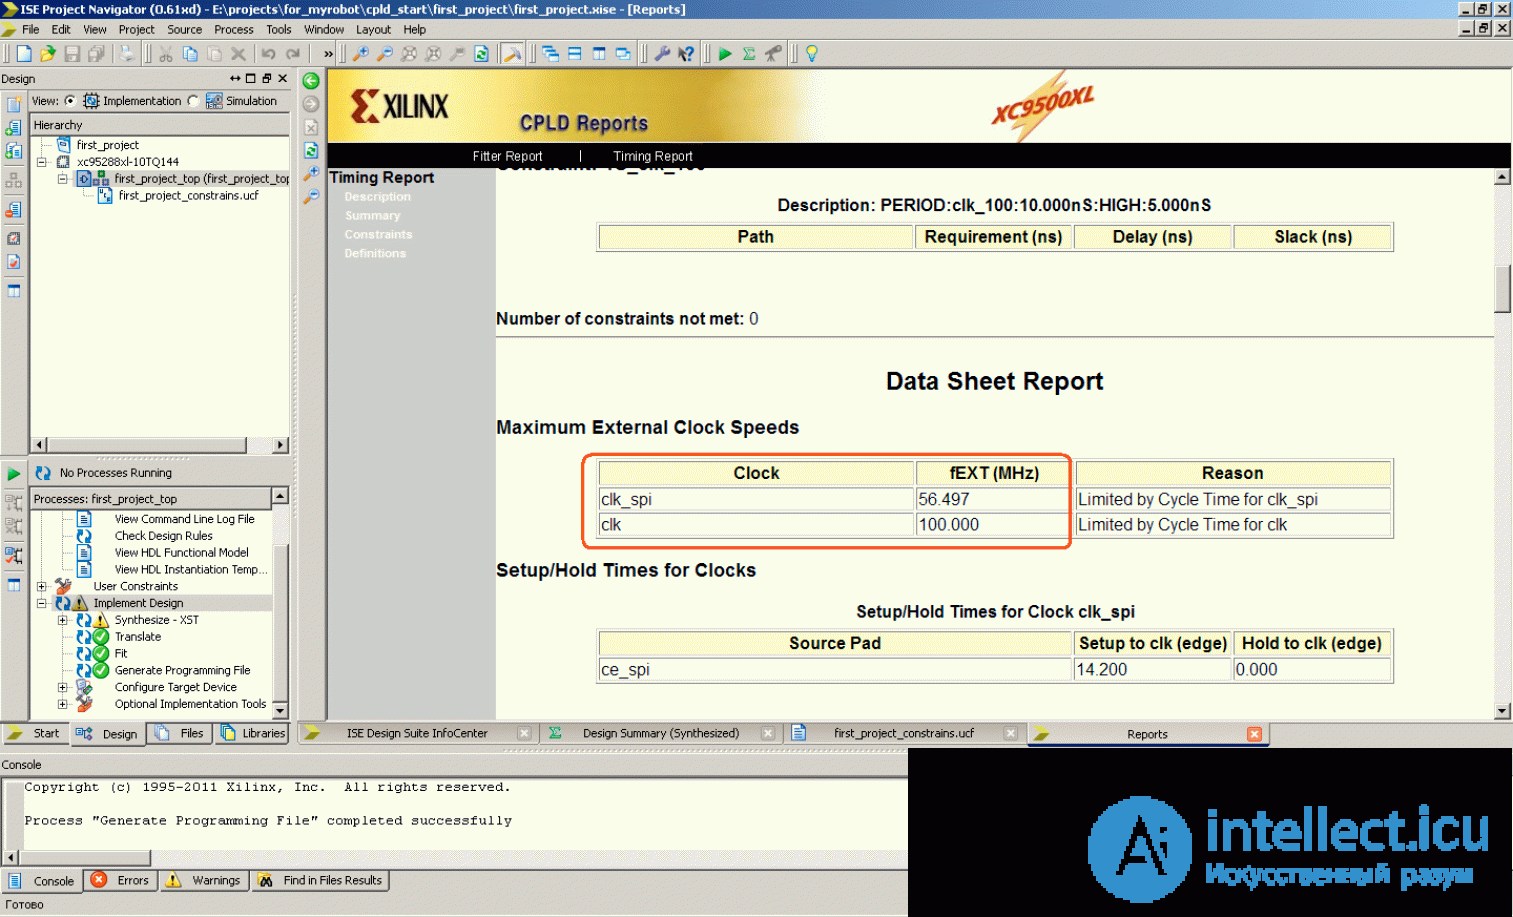Select the Fit process item
Image resolution: width=1513 pixels, height=917 pixels.
coord(121,654)
